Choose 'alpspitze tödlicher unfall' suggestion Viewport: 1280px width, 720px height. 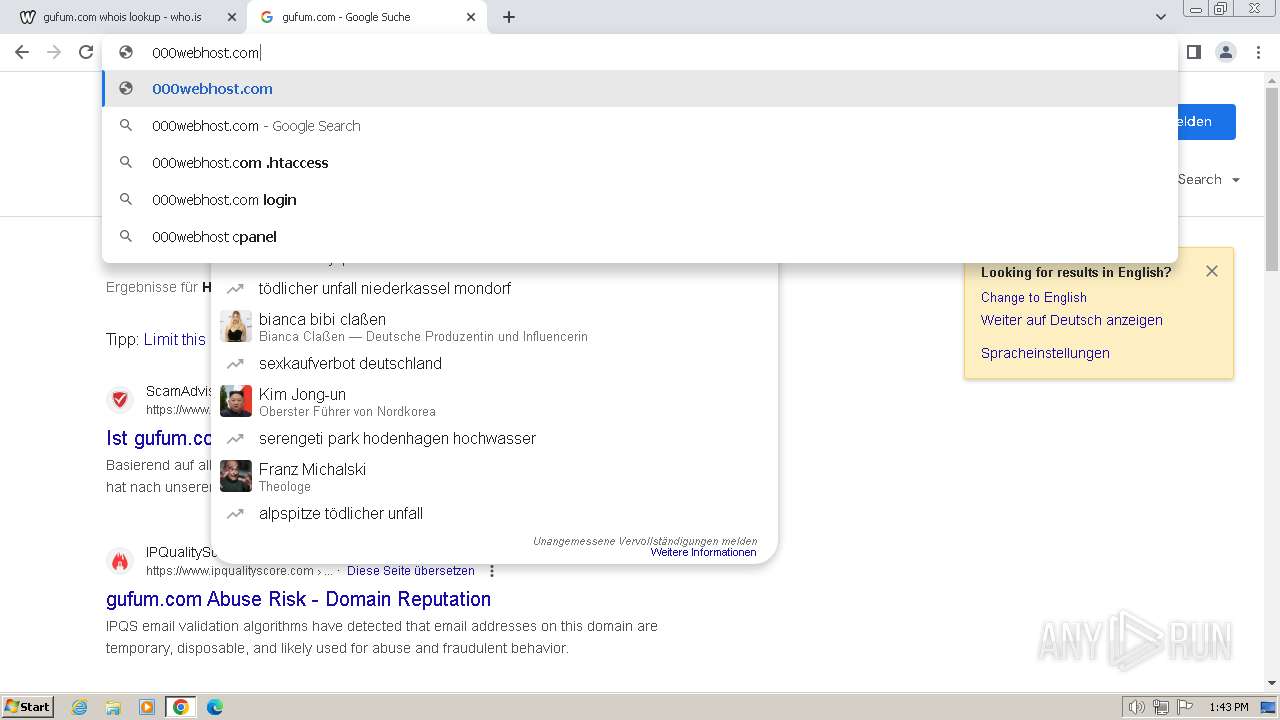tap(494, 514)
